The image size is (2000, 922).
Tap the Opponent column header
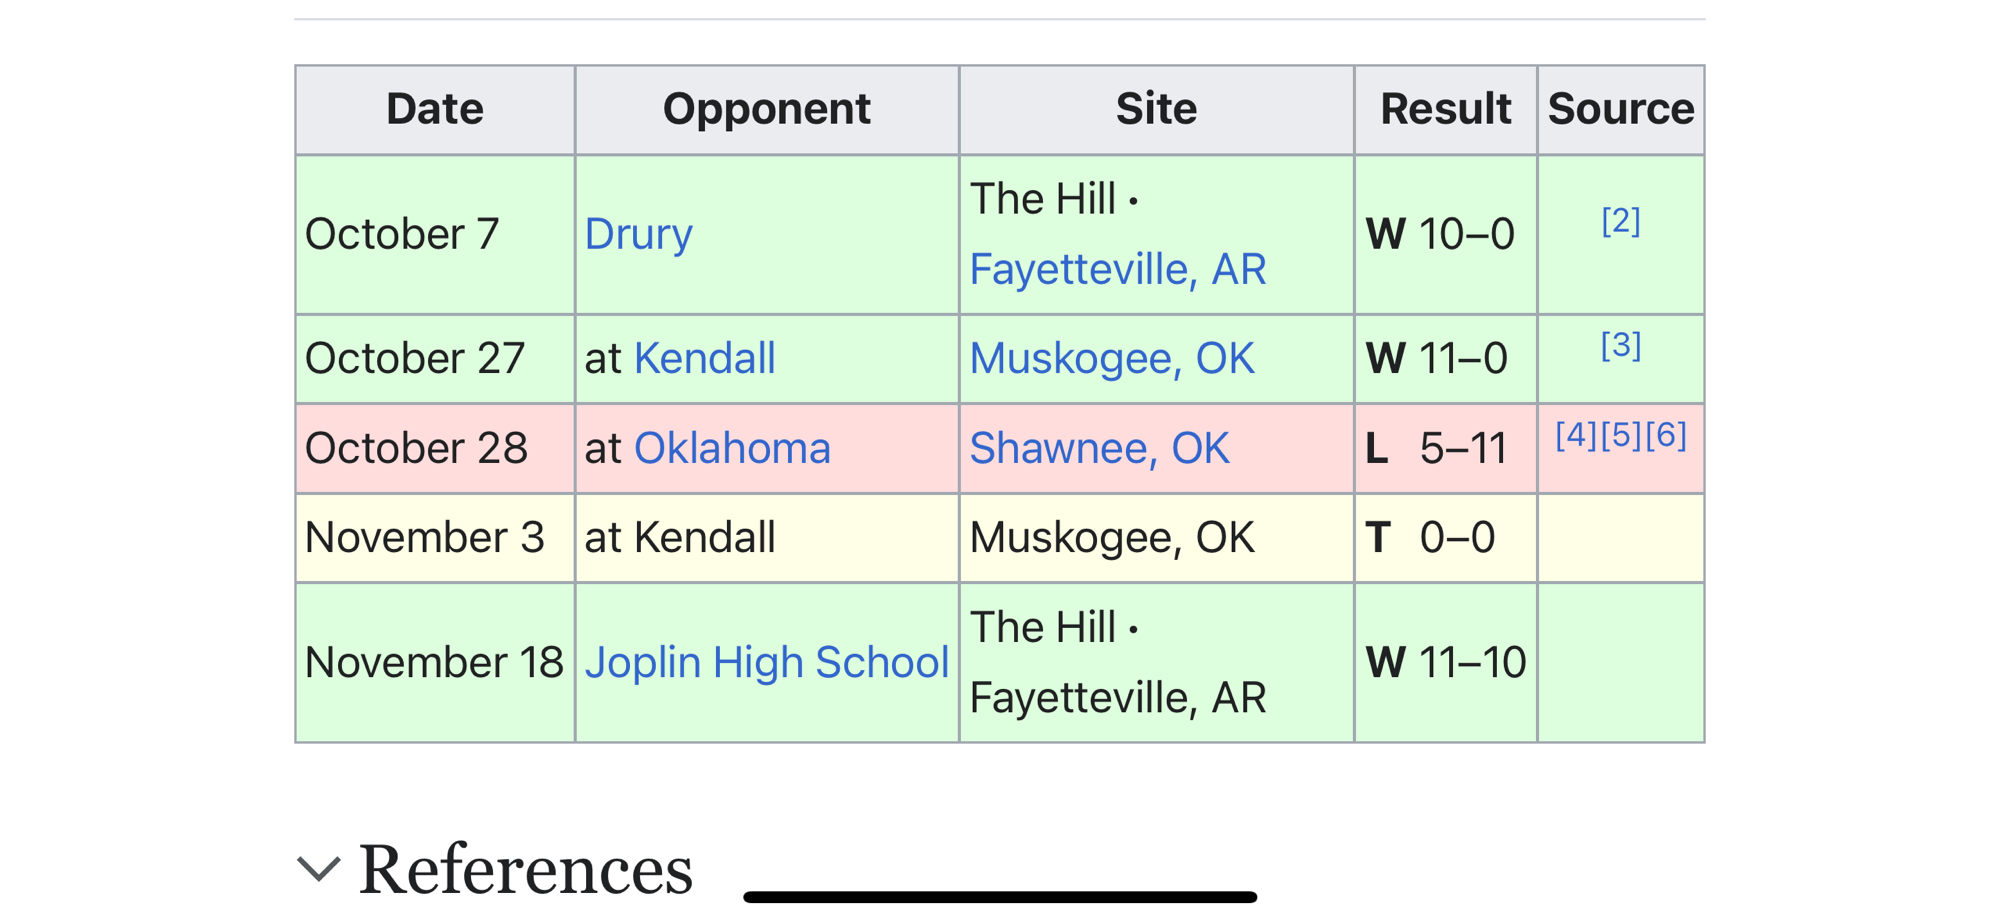(x=766, y=109)
